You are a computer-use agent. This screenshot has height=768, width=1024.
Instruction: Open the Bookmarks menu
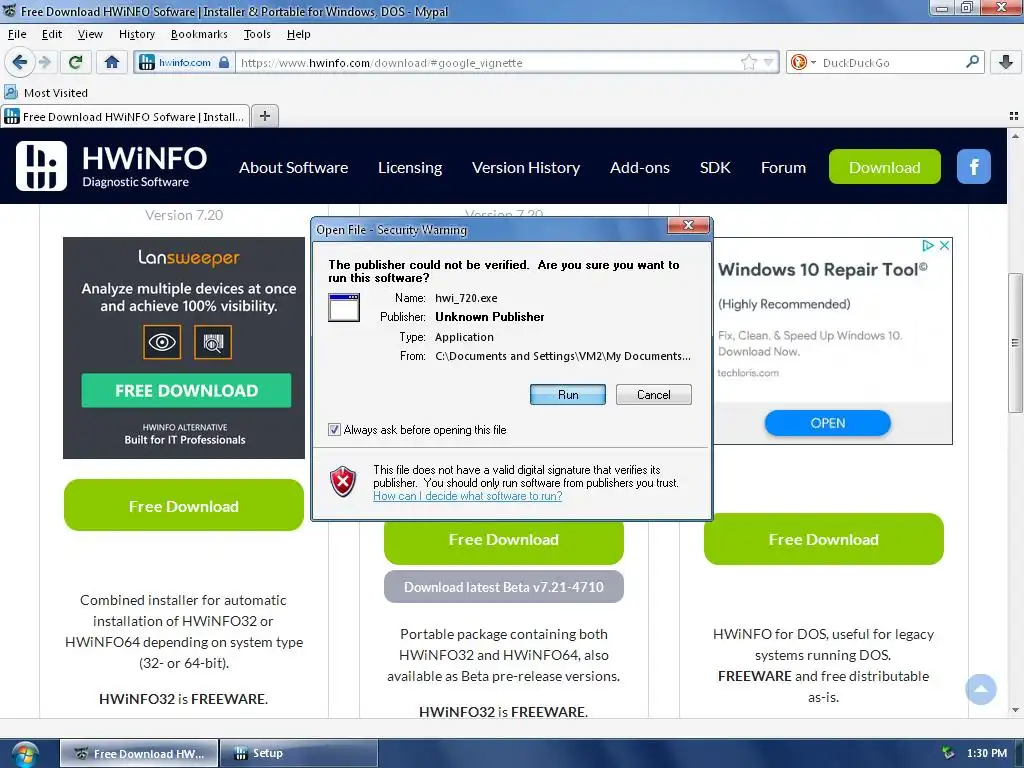(x=199, y=34)
